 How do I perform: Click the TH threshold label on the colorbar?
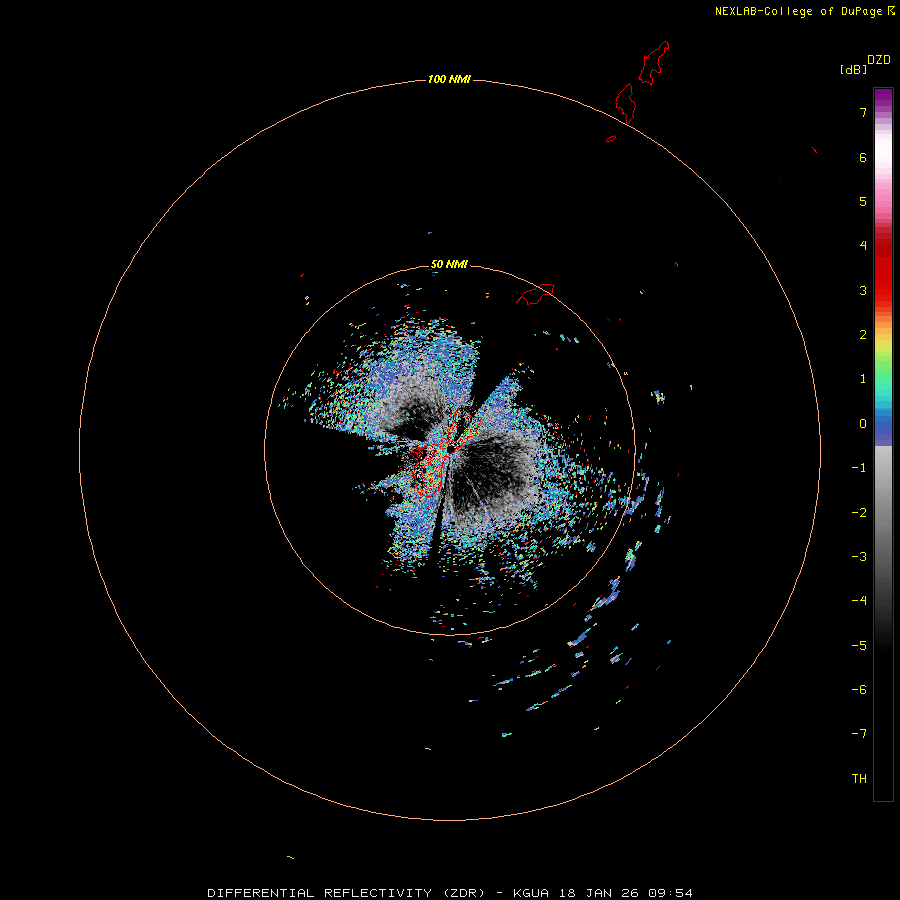pos(859,779)
